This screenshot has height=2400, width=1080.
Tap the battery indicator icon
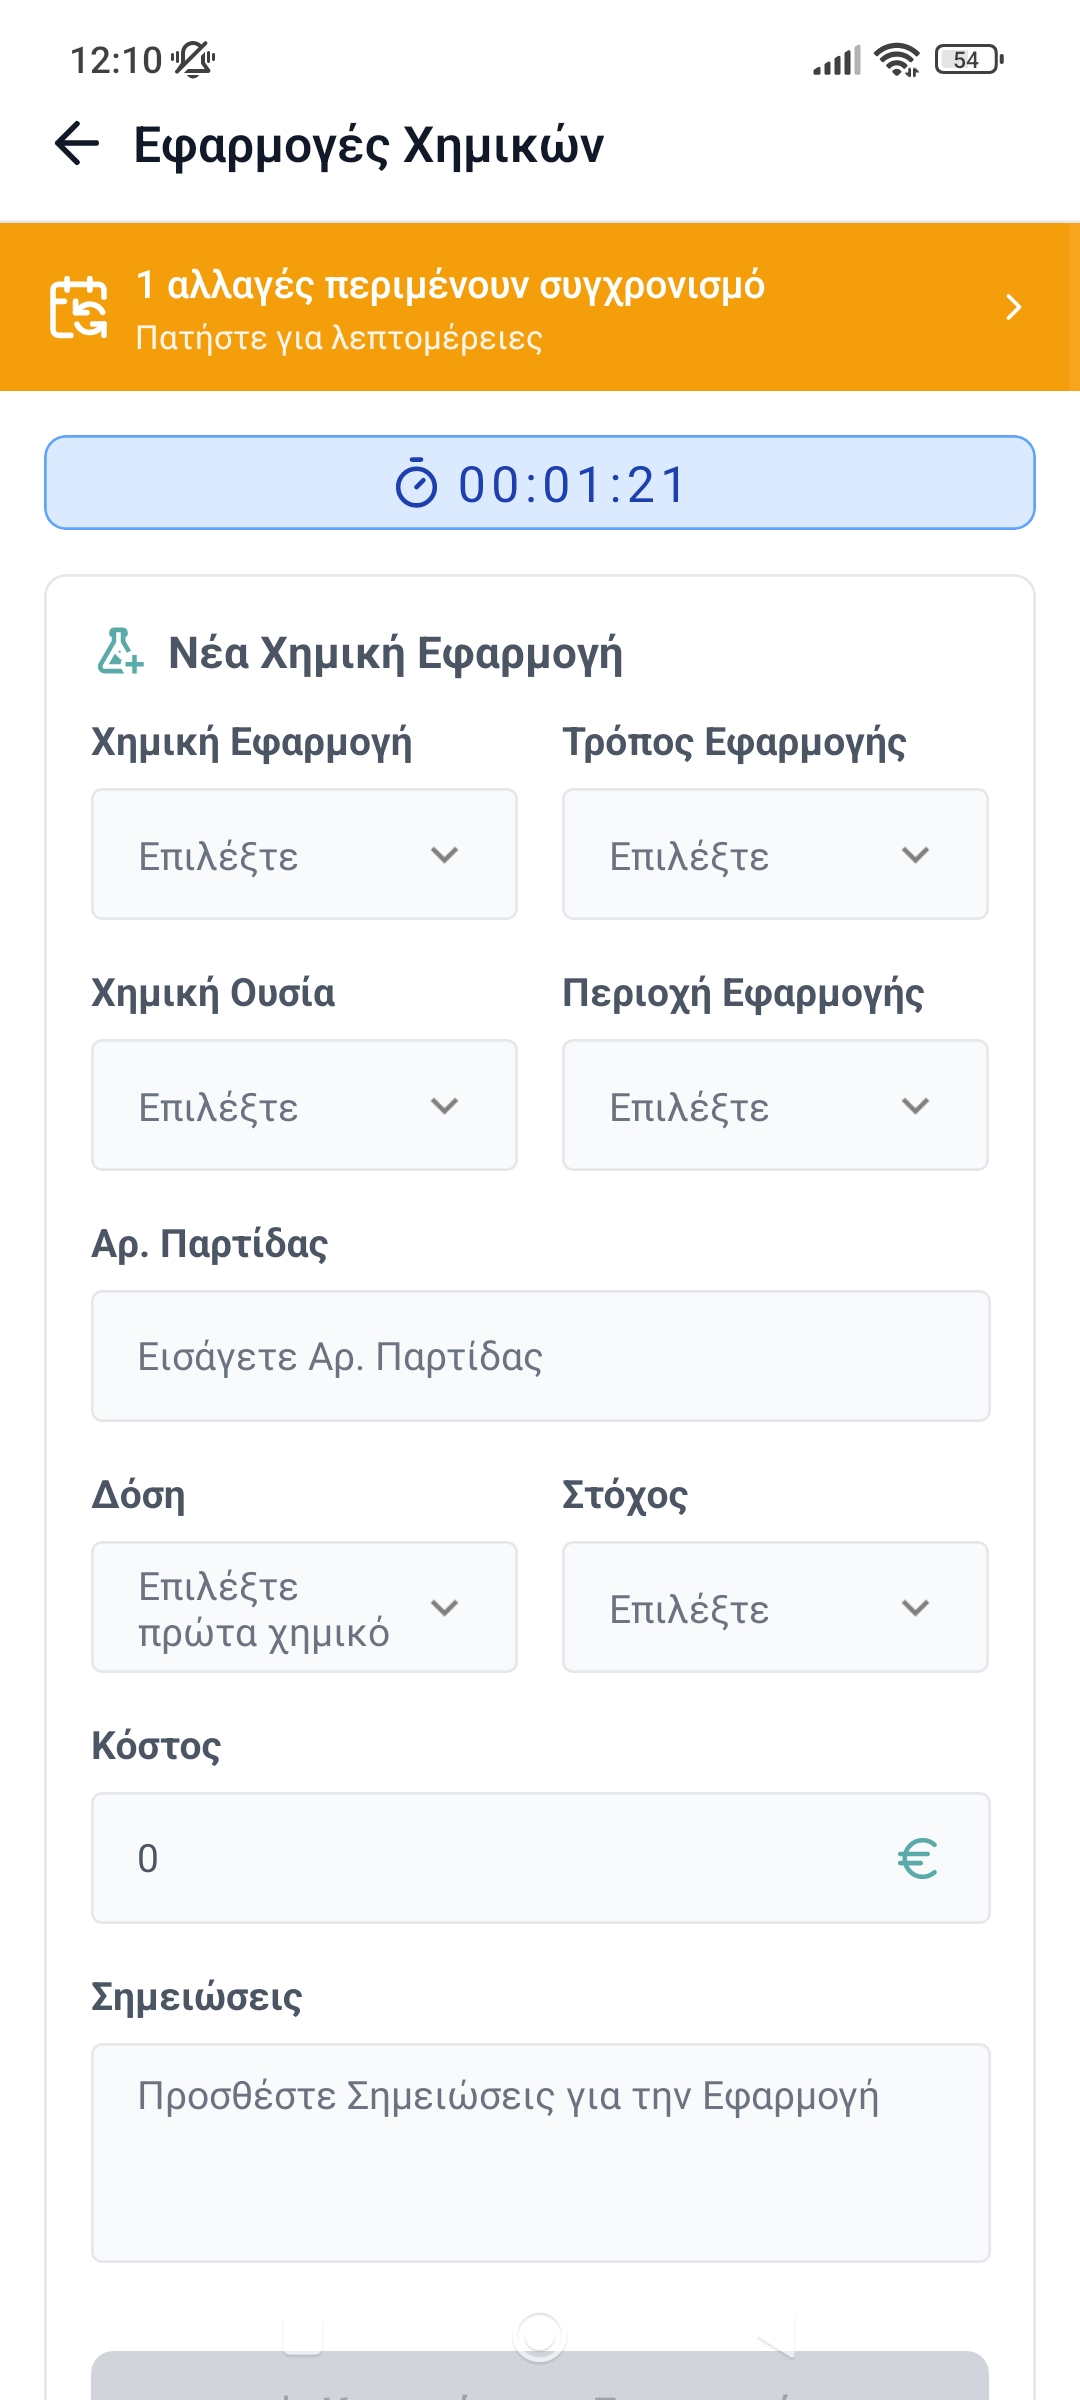pyautogui.click(x=968, y=60)
